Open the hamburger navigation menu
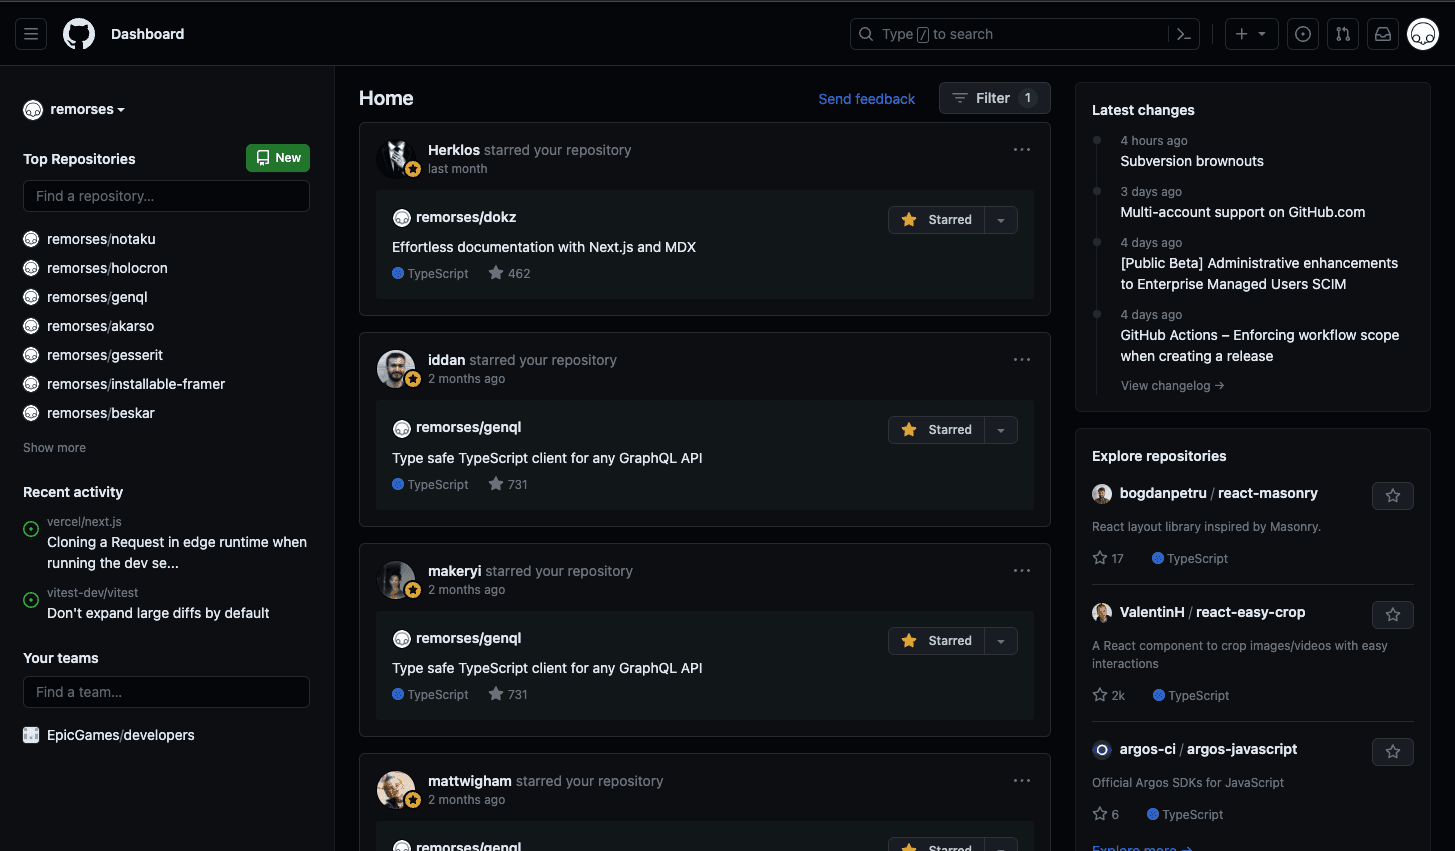This screenshot has height=851, width=1455. click(31, 34)
